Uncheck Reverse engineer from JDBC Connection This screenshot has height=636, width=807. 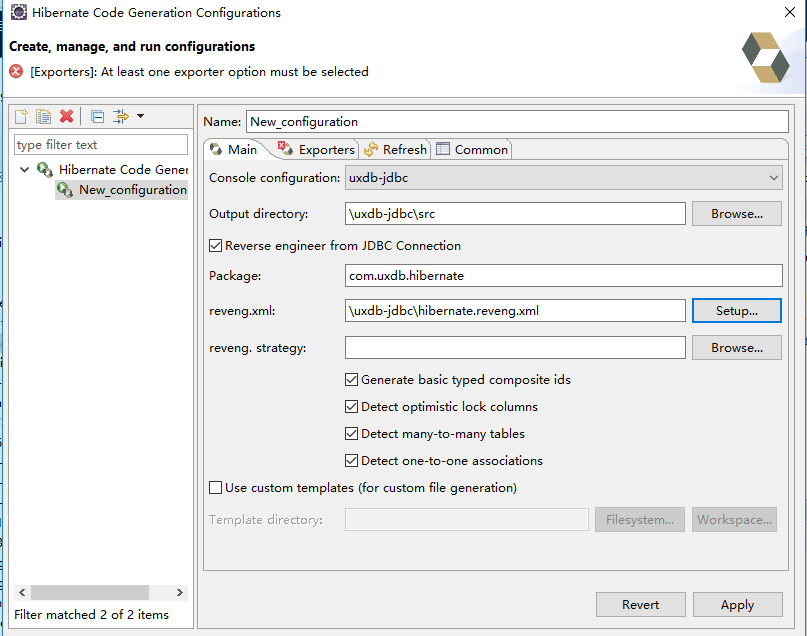(x=216, y=246)
